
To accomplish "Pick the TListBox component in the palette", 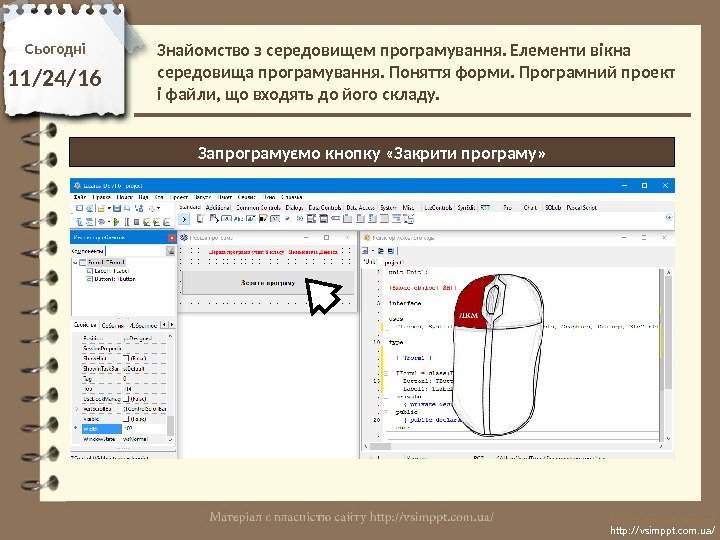I will [311, 219].
